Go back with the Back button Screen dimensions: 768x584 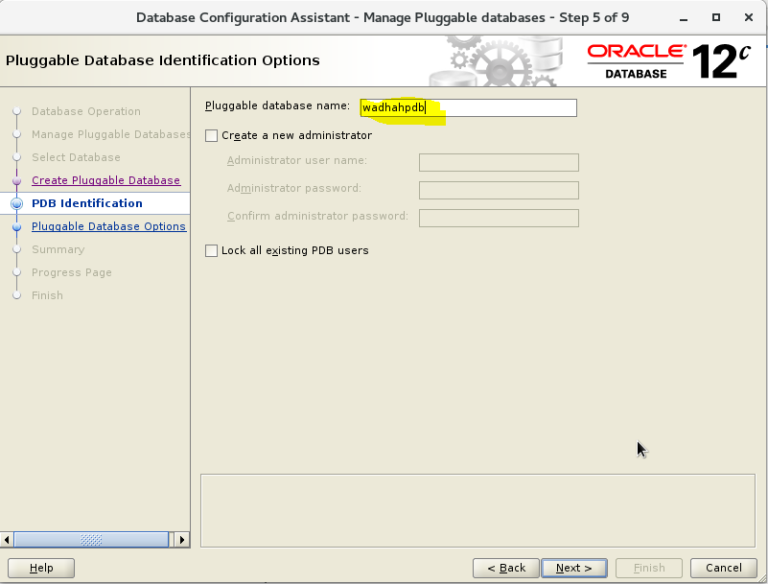click(x=506, y=568)
